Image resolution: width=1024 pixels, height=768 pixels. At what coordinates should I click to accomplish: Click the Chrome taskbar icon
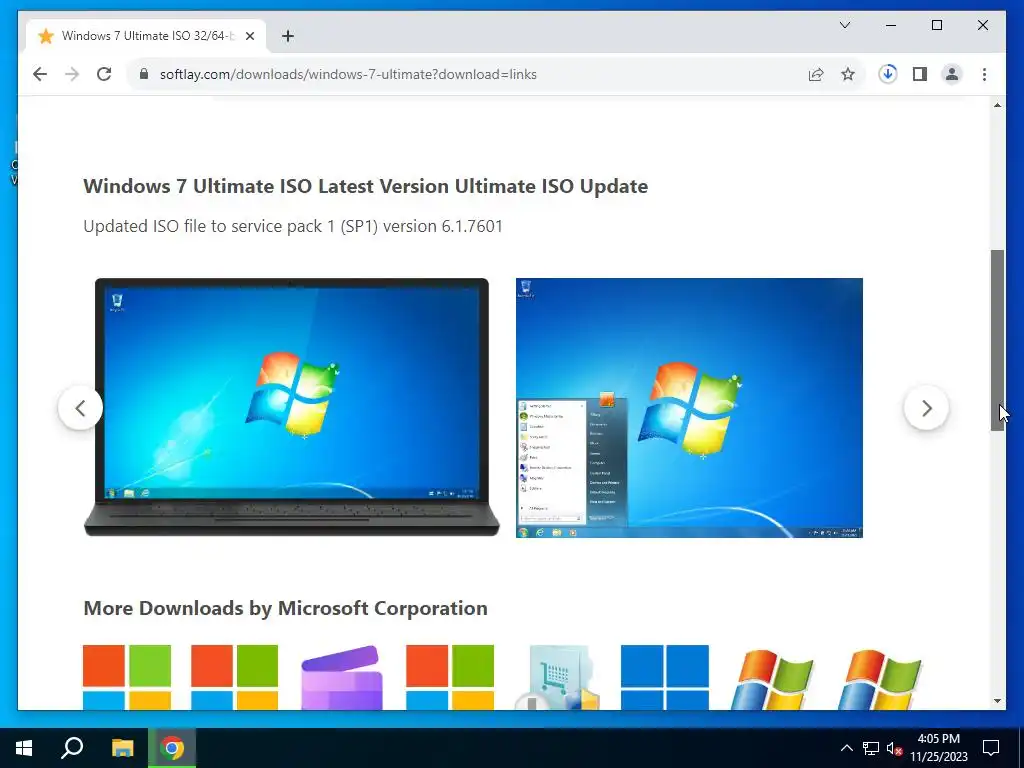coord(172,748)
